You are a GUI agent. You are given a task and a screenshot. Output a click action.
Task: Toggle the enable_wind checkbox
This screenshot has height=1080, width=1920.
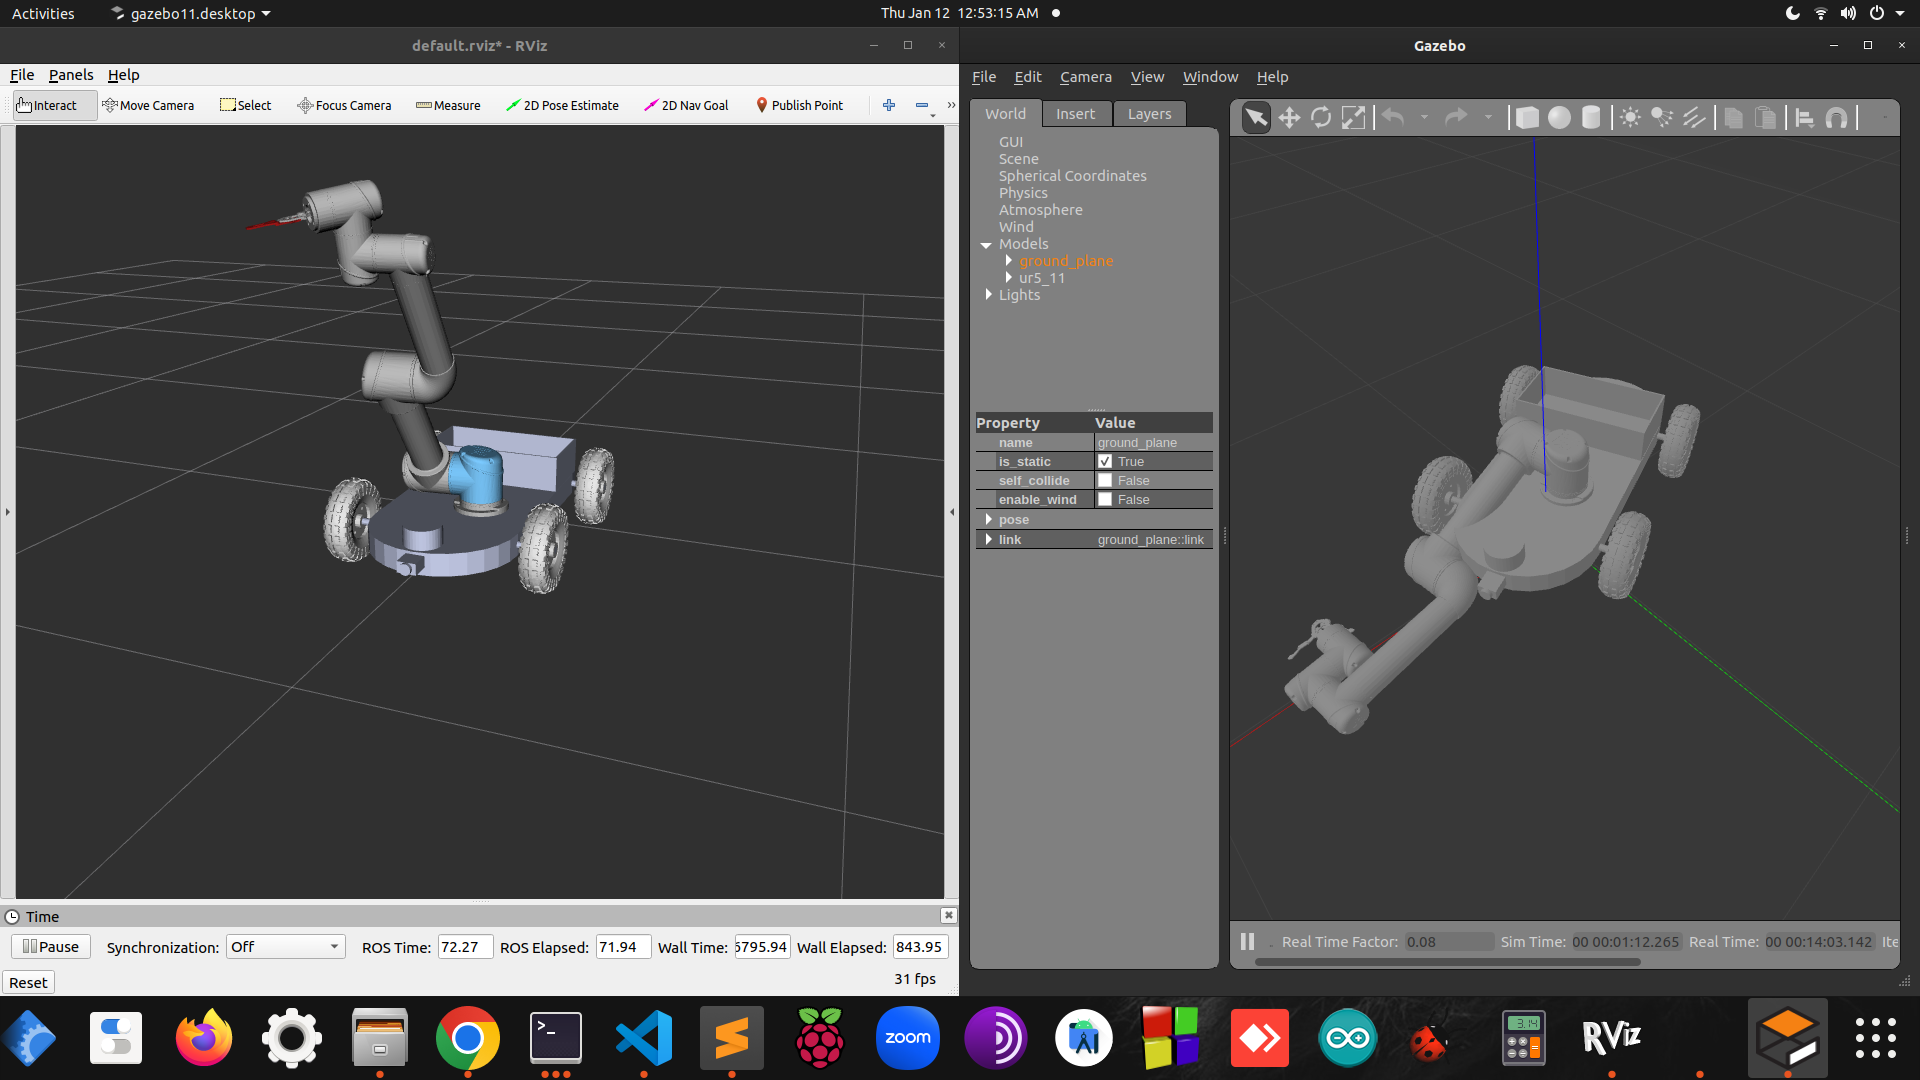tap(1105, 500)
